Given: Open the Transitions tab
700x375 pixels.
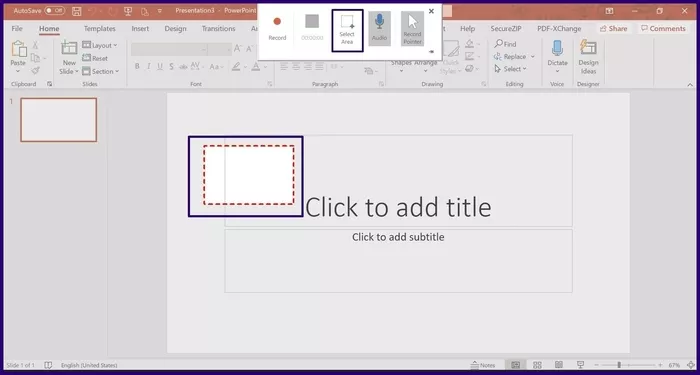Looking at the screenshot, I should (x=218, y=29).
